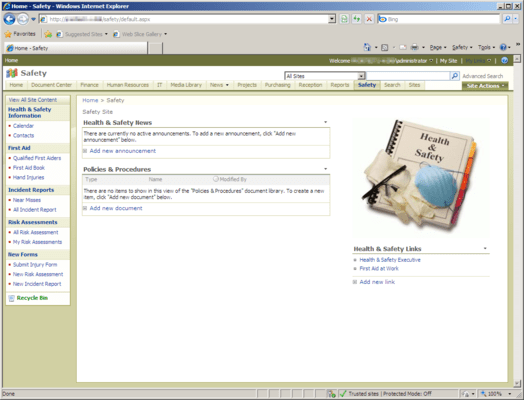
Task: Click inside the site search text box
Action: (x=408, y=76)
